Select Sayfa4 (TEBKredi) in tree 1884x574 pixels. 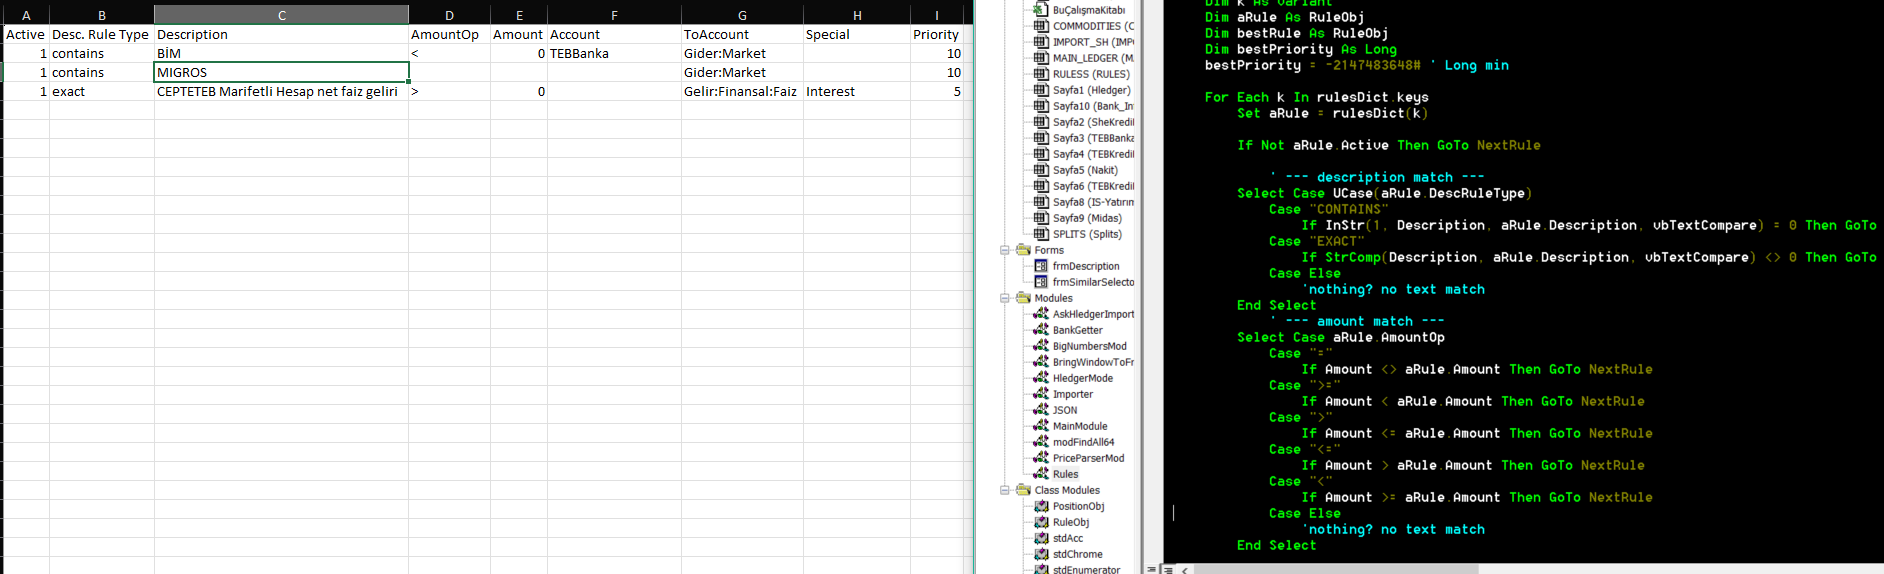click(x=1093, y=154)
